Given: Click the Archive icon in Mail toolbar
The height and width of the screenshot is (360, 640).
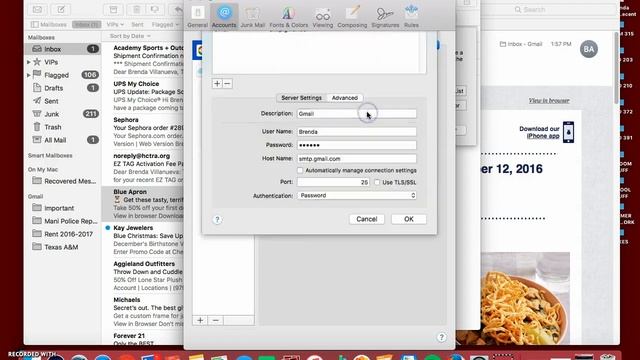Looking at the screenshot, I should [x=113, y=9].
